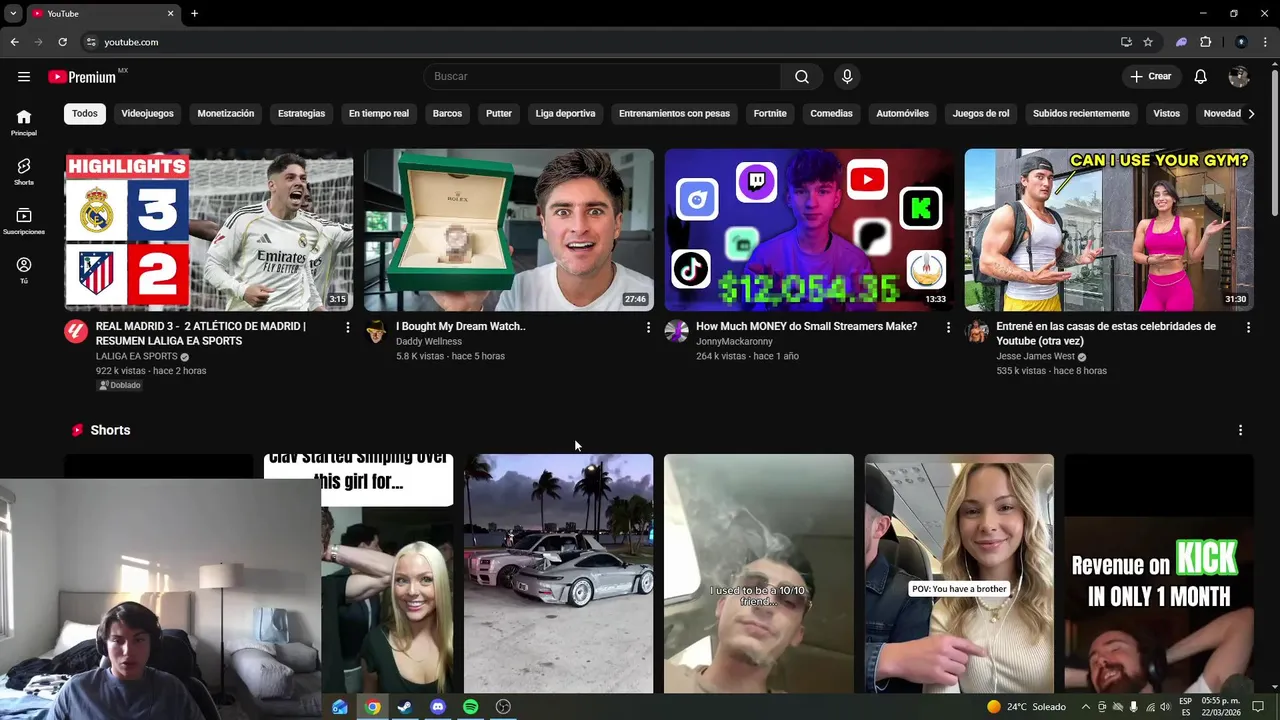Open the POV You have a brother short
Screen dimensions: 1280x720
pyautogui.click(x=959, y=573)
